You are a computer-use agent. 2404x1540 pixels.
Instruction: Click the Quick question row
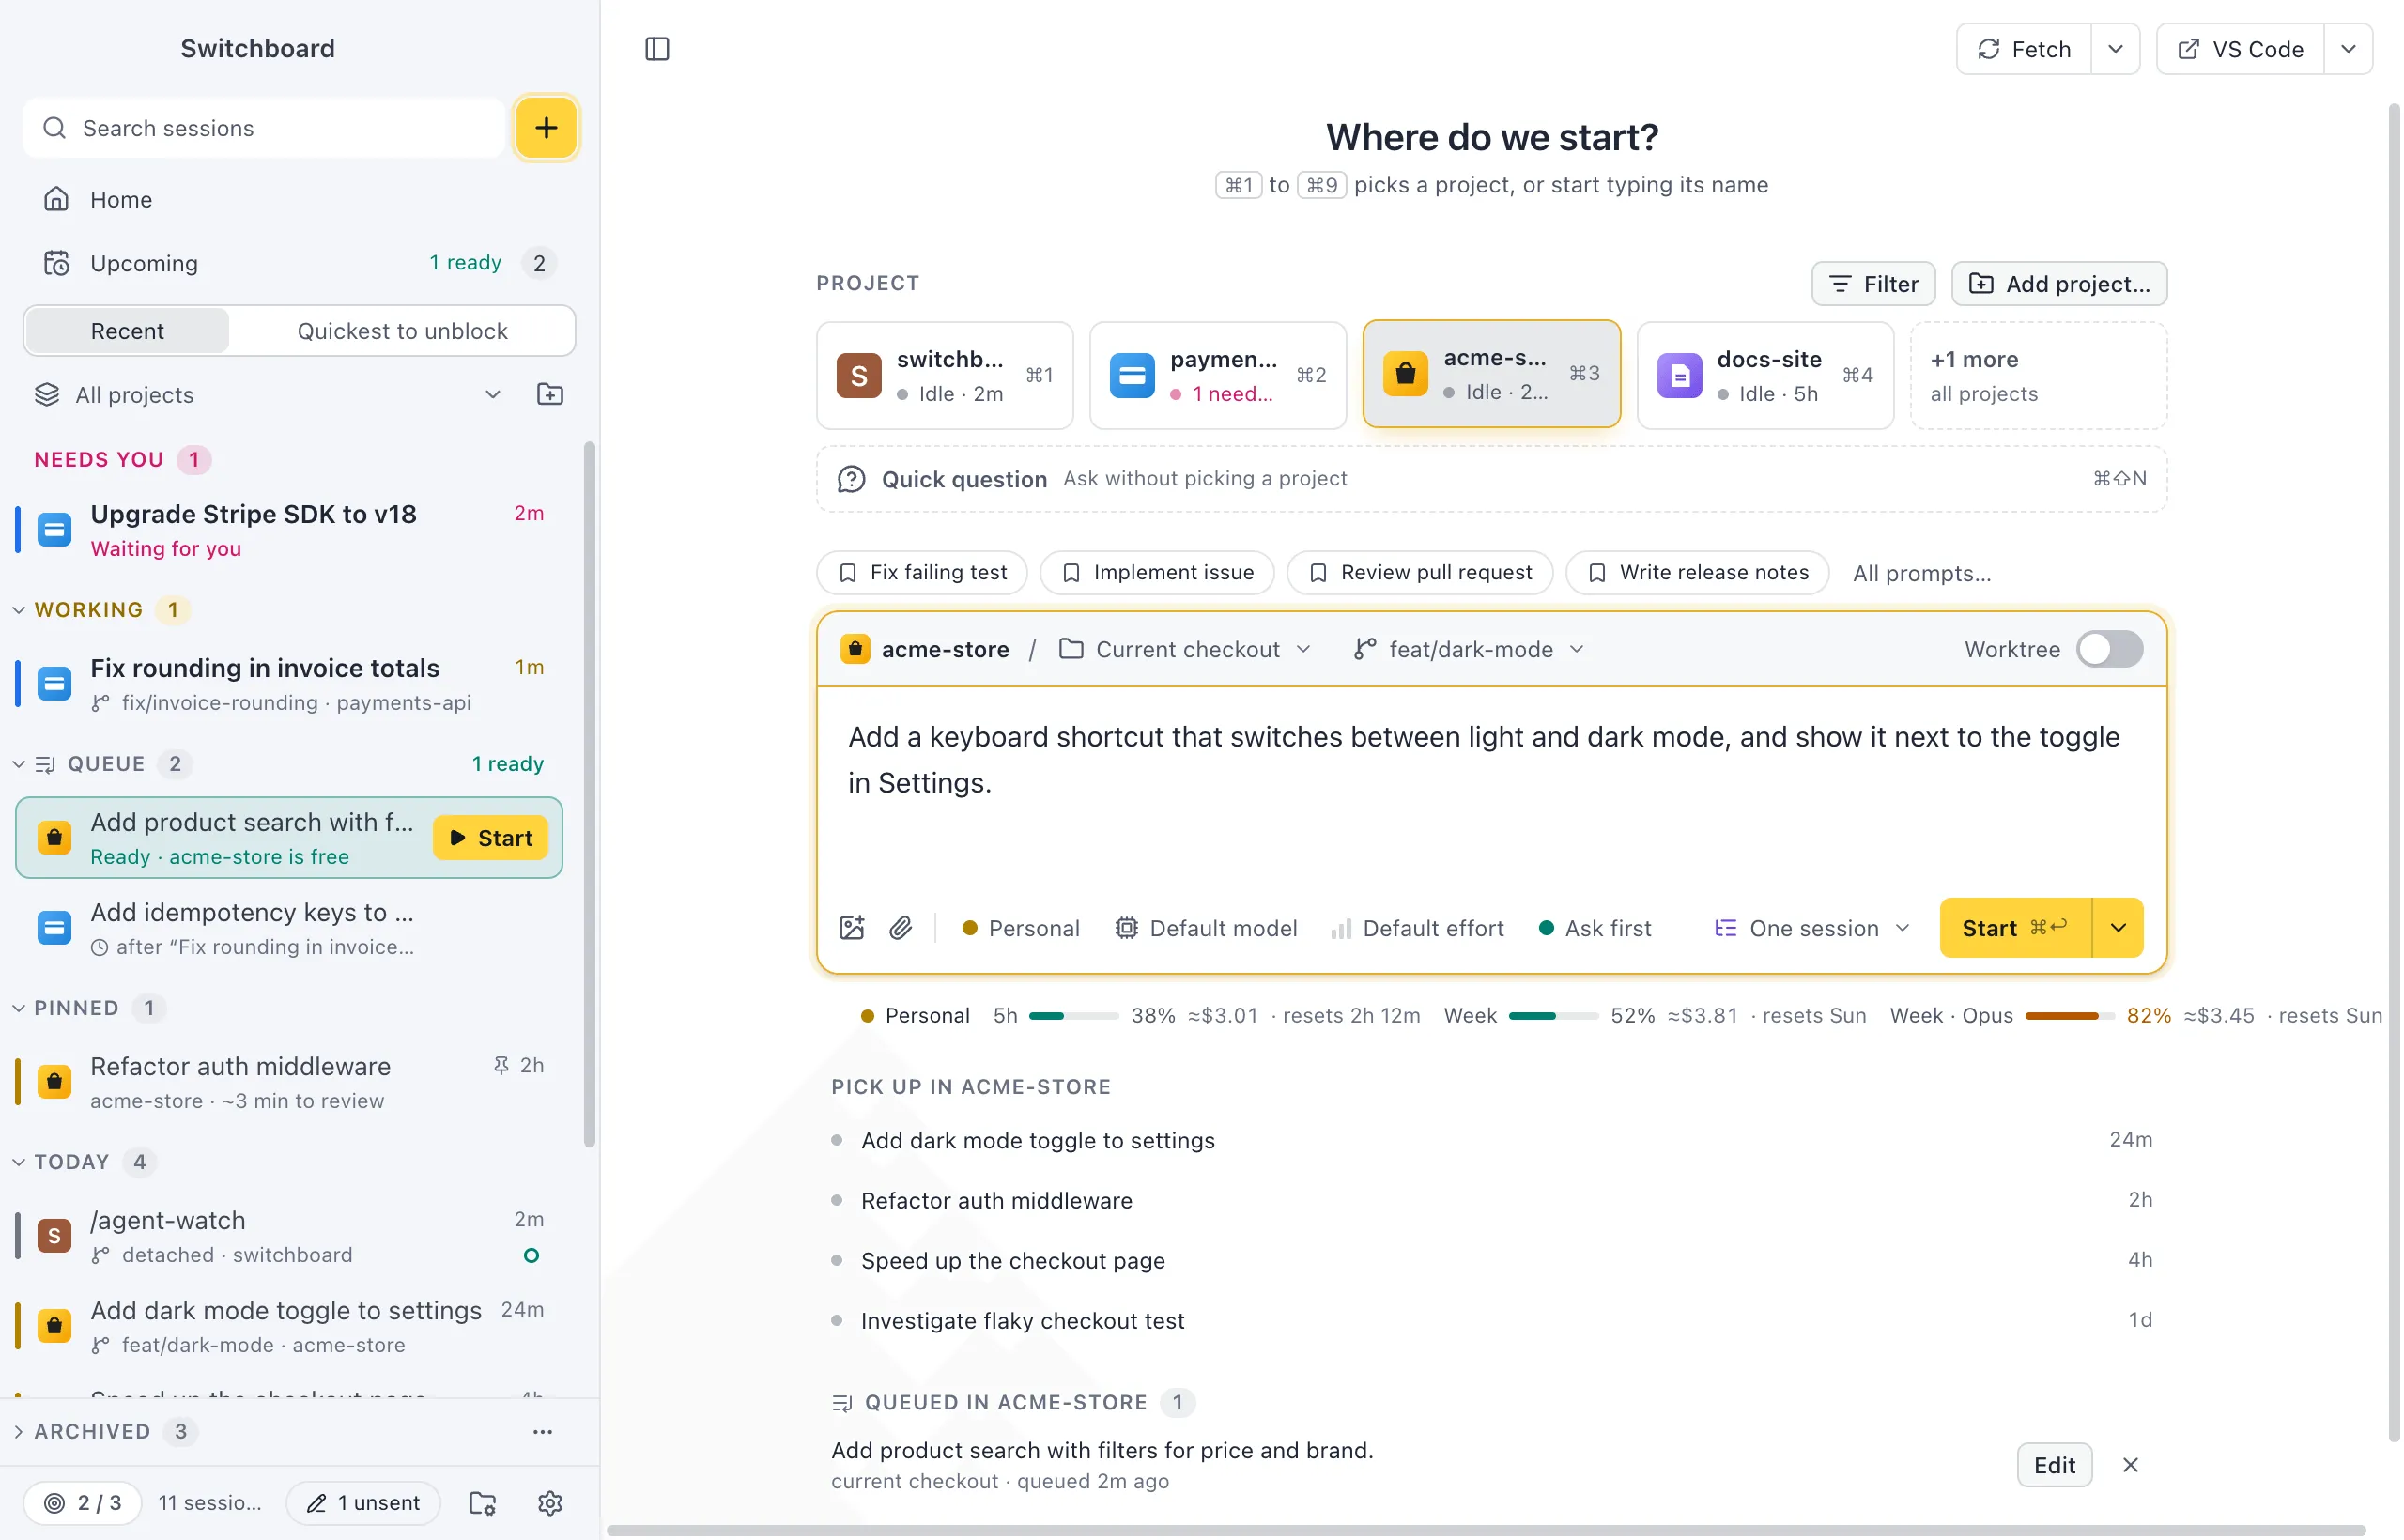click(1491, 479)
